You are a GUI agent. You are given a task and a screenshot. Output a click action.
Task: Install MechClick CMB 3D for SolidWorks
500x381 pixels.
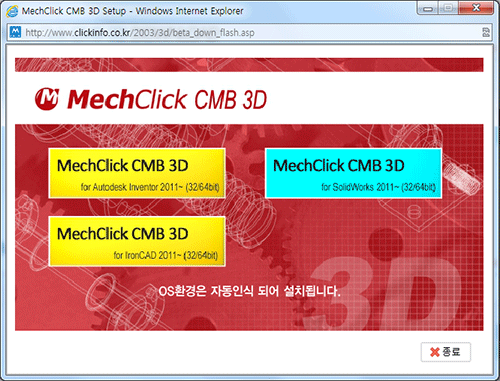[x=353, y=173]
